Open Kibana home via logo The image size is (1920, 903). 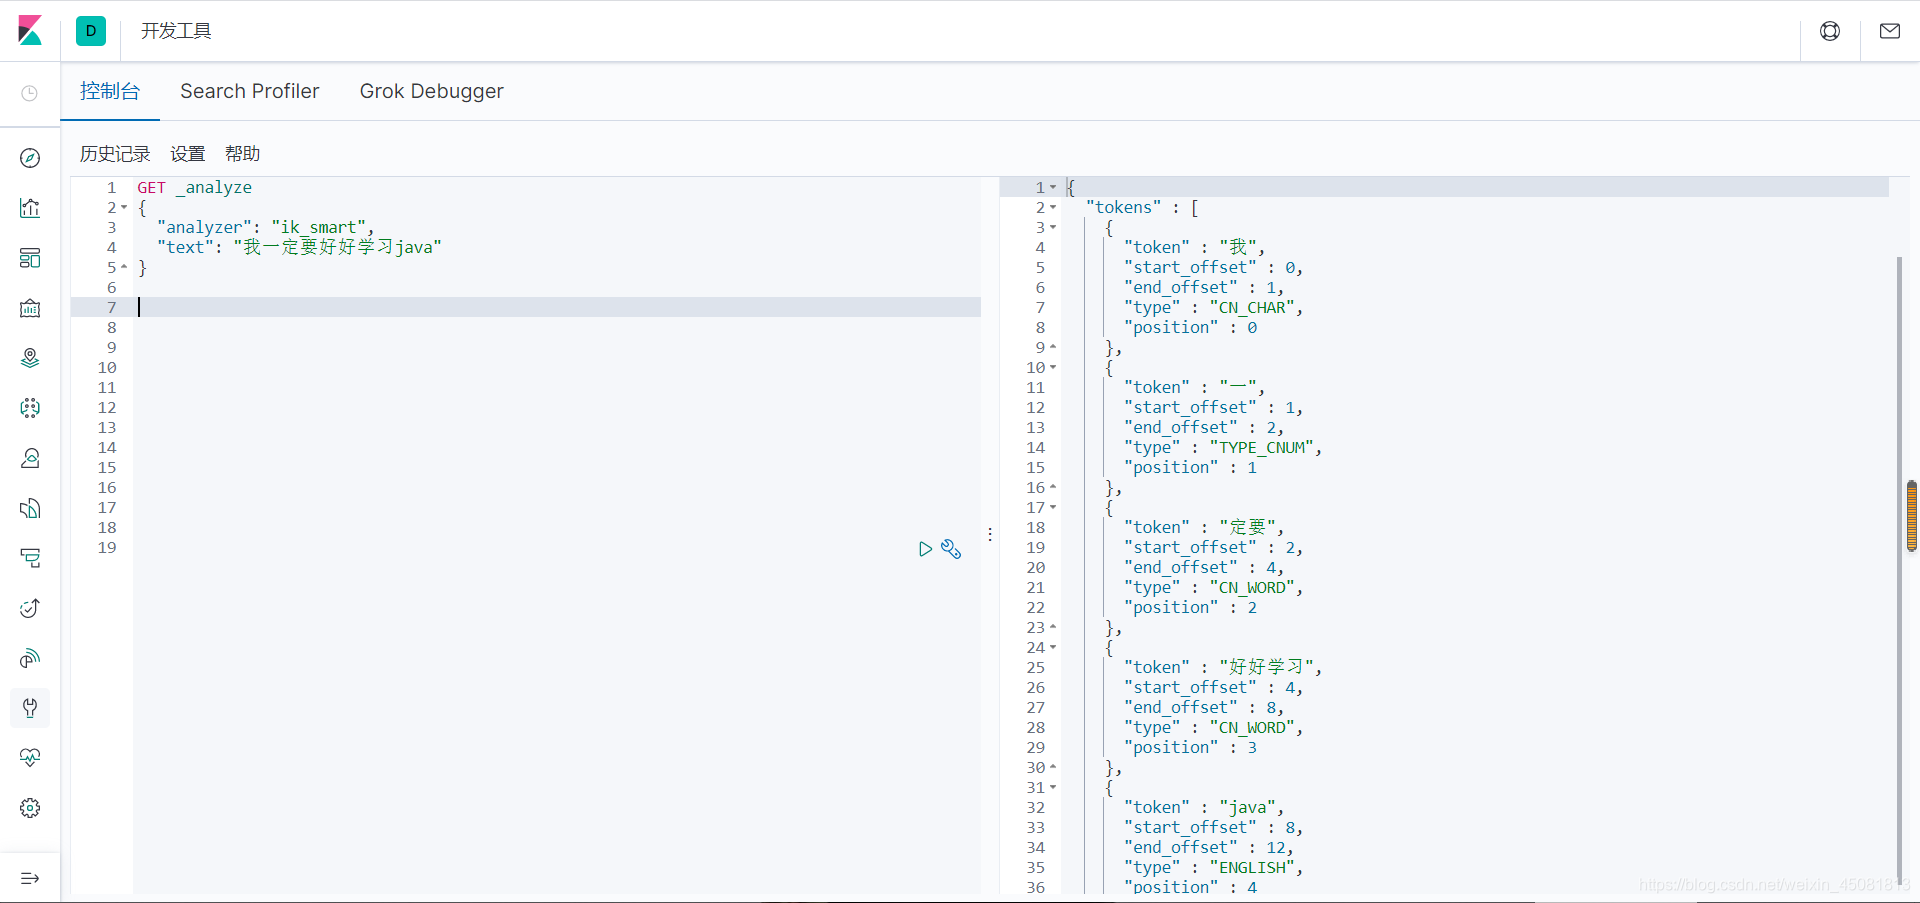pyautogui.click(x=30, y=31)
